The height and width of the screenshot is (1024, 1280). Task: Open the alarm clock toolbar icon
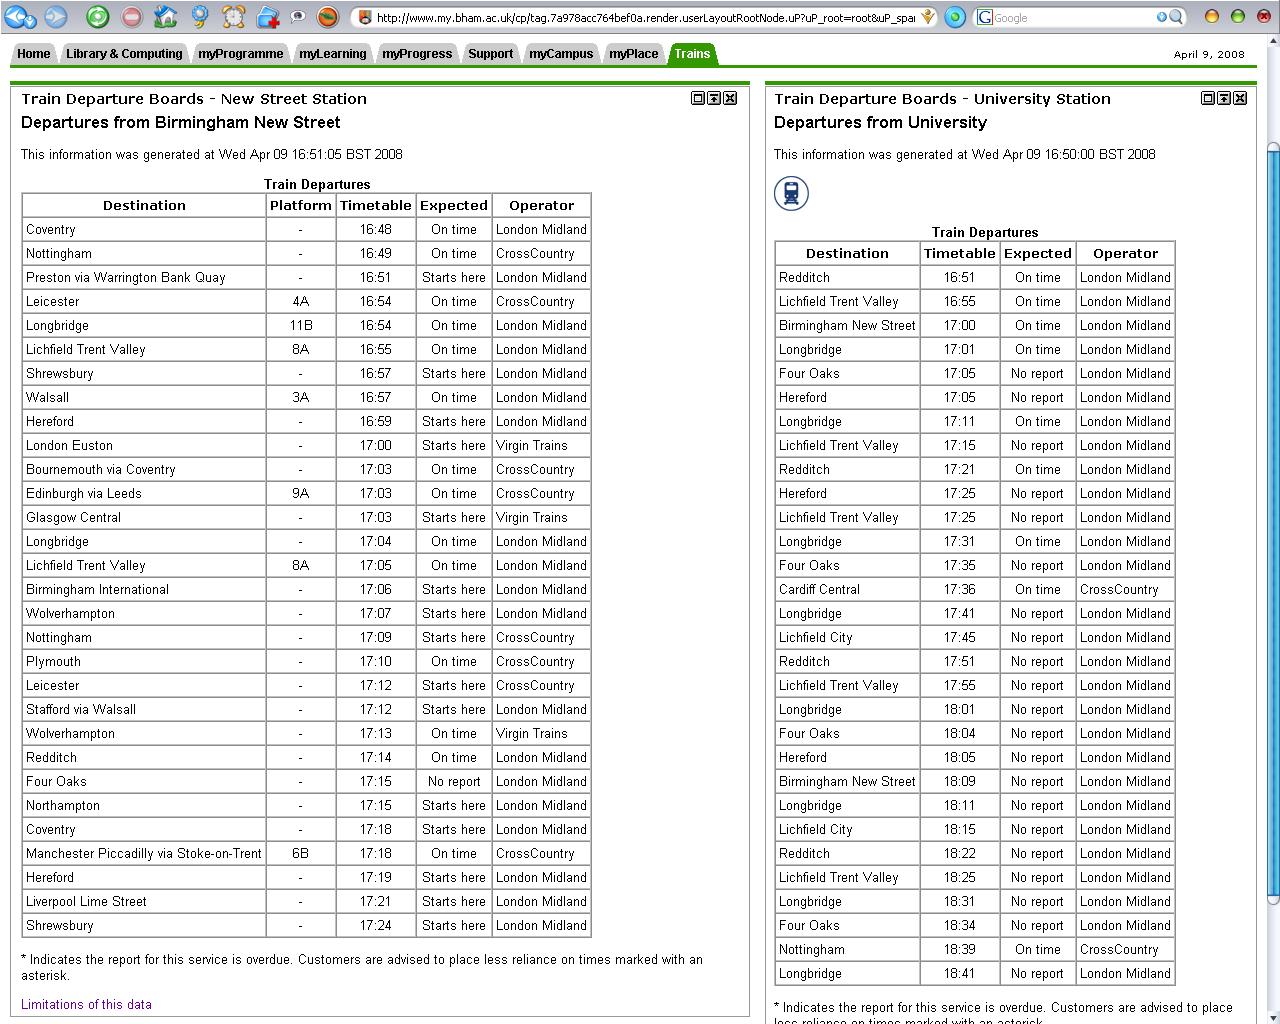tap(233, 17)
